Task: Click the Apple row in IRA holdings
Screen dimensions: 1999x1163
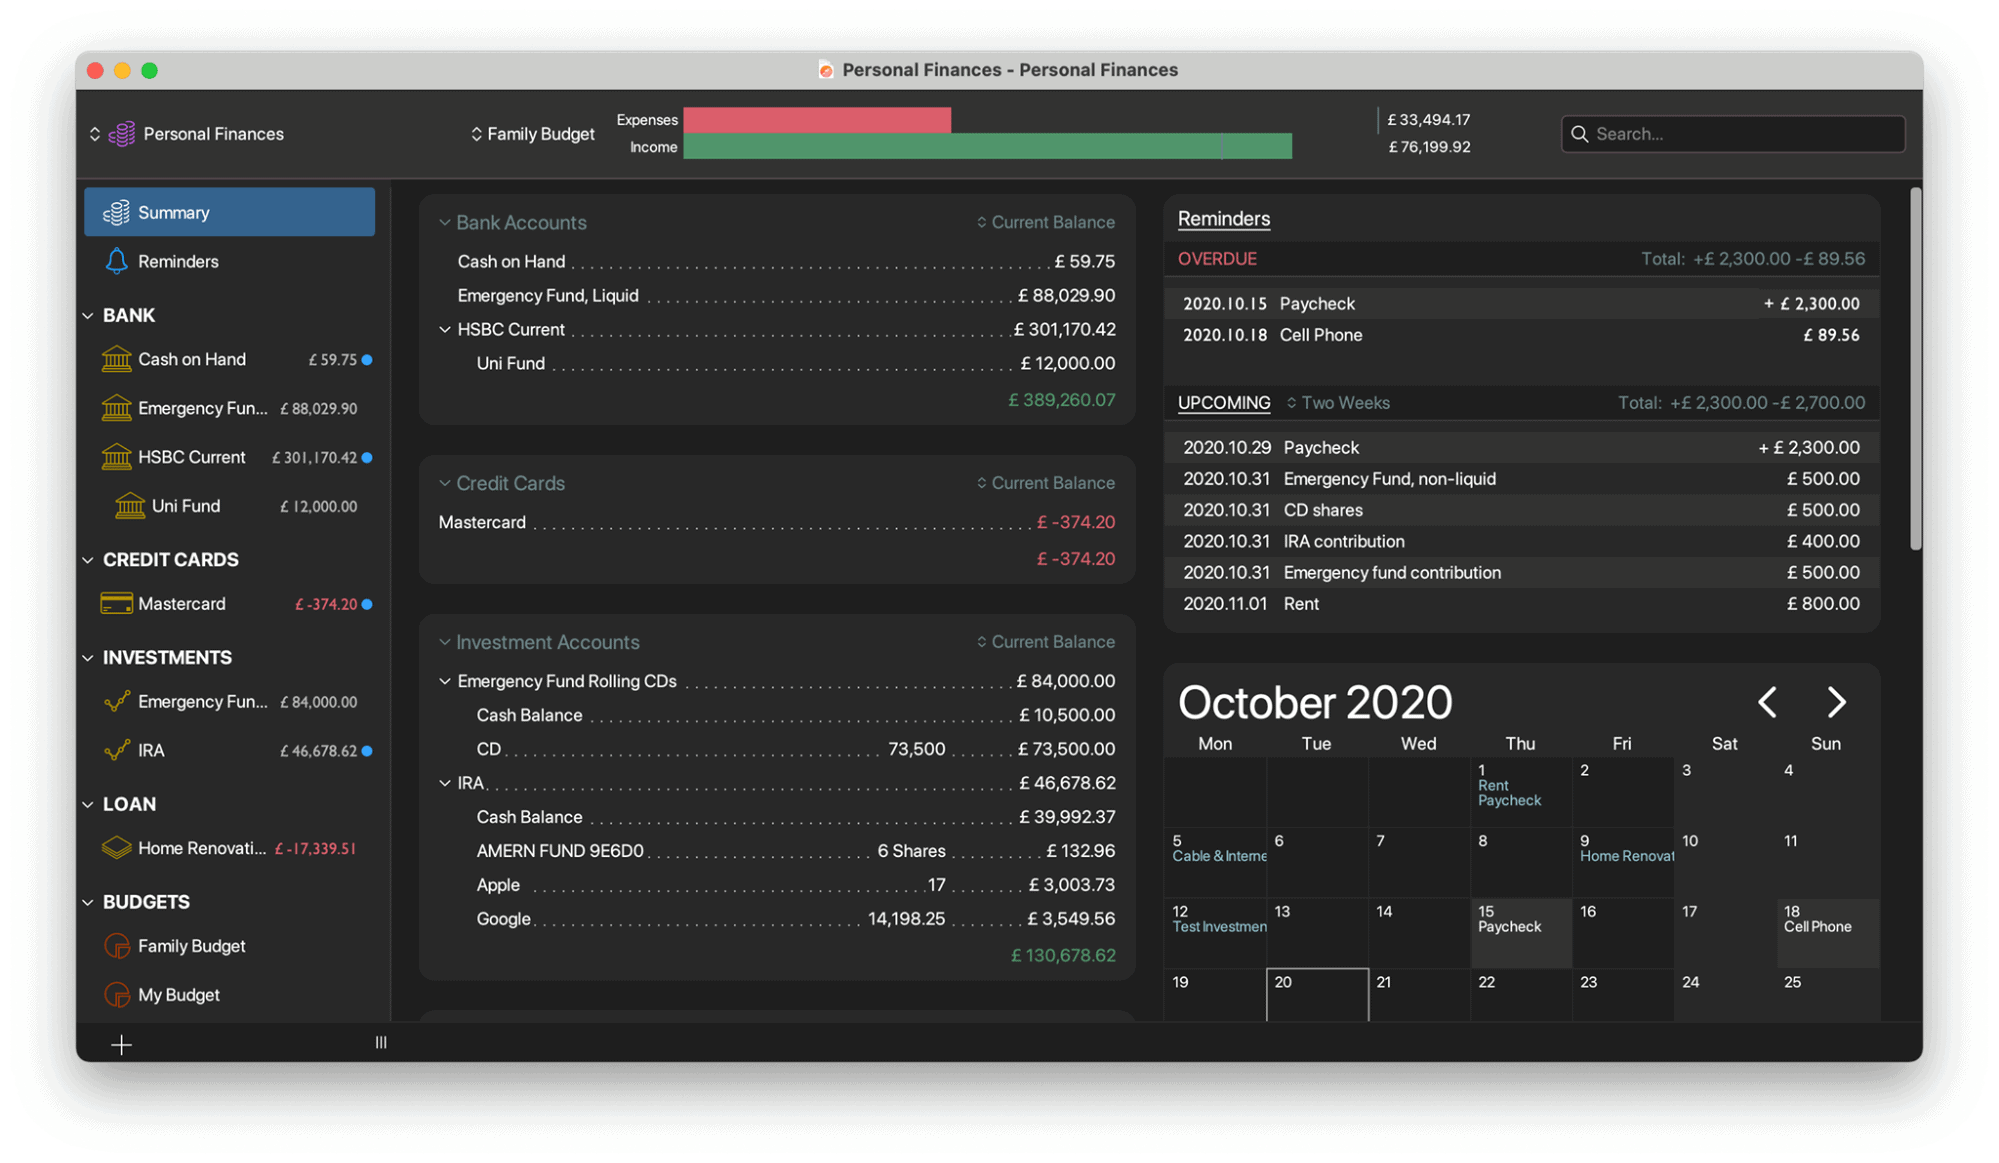Action: coord(795,885)
